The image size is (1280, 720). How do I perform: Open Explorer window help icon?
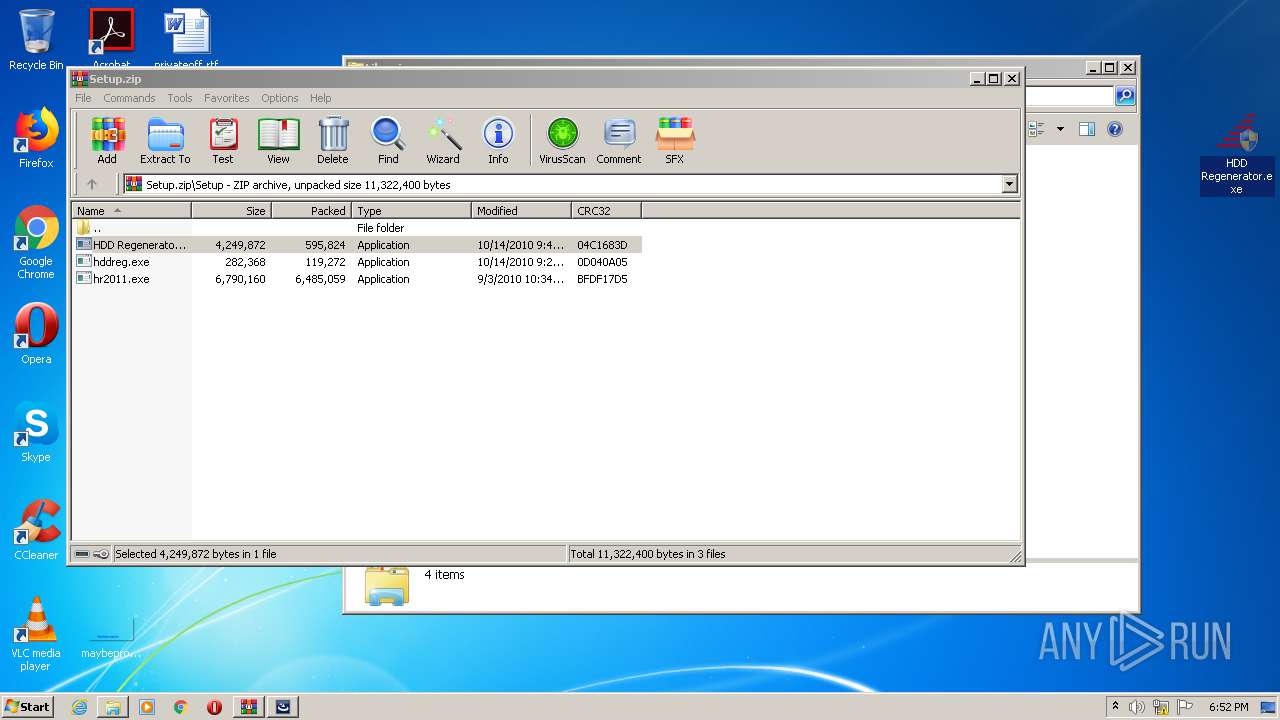click(1115, 129)
